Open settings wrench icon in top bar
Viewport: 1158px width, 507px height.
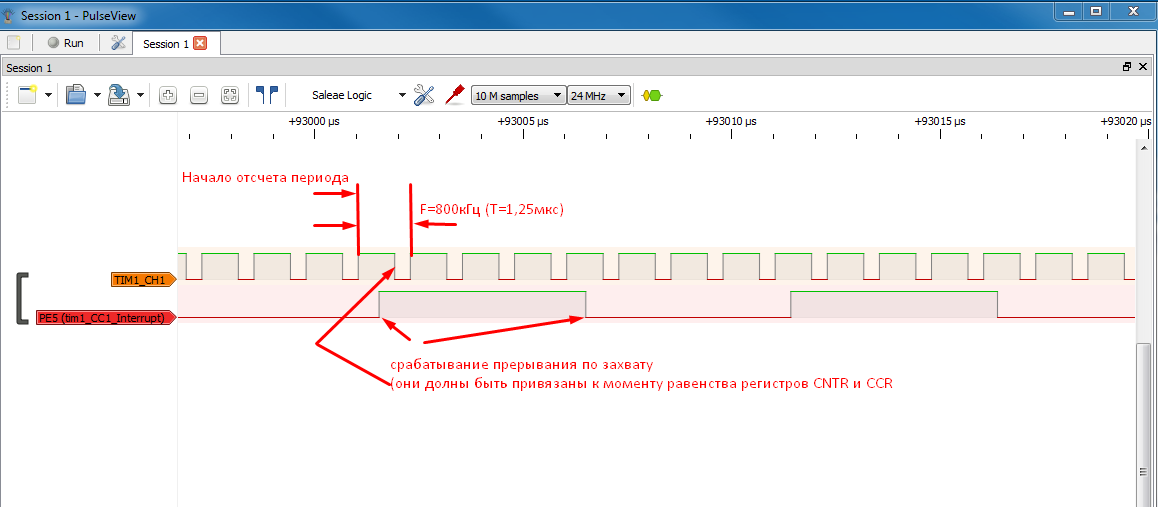(x=118, y=43)
